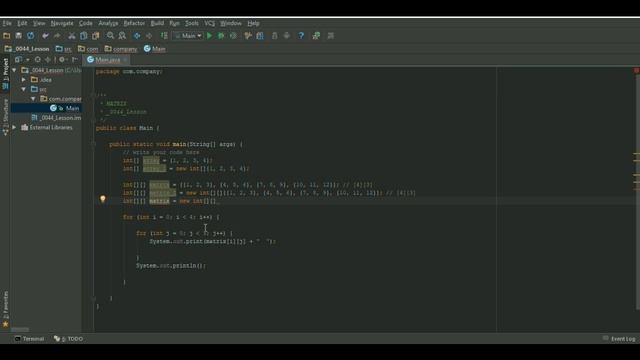Screen dimensions: 640x360
Task: Click the company breadcrumb
Action: tap(121, 49)
